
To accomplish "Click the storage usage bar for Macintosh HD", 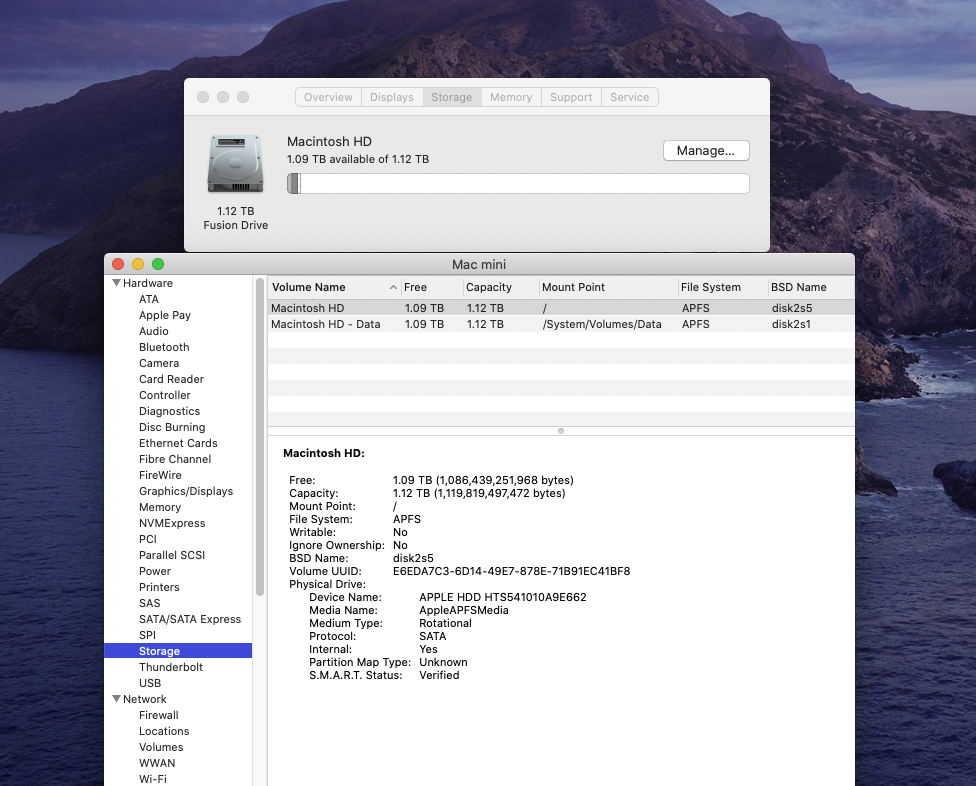I will click(x=518, y=184).
